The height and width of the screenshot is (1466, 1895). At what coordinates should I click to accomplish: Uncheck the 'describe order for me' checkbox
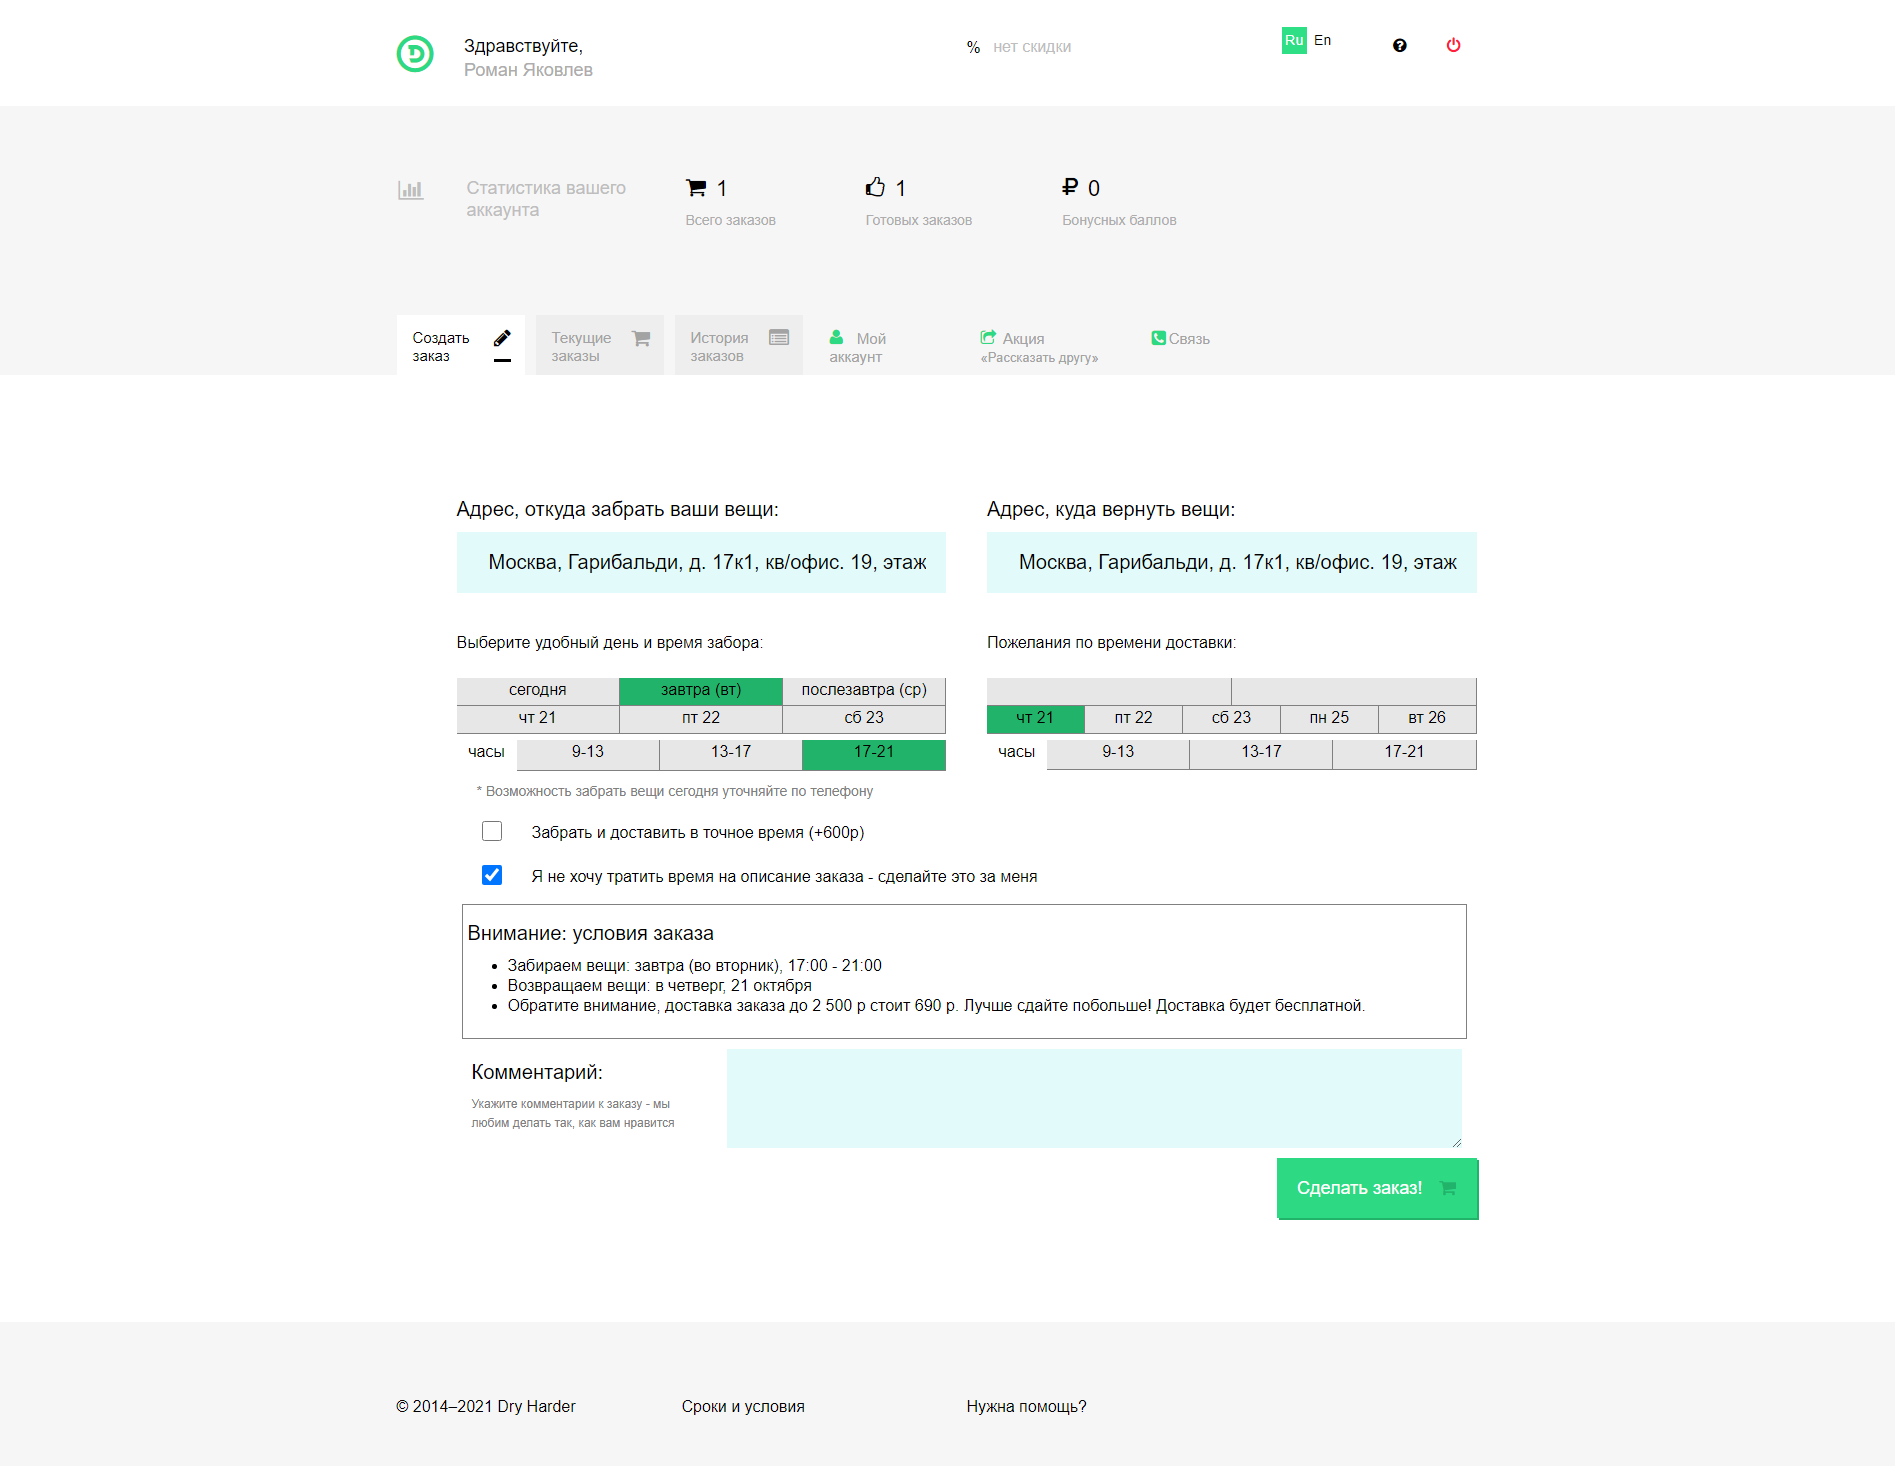tap(492, 875)
